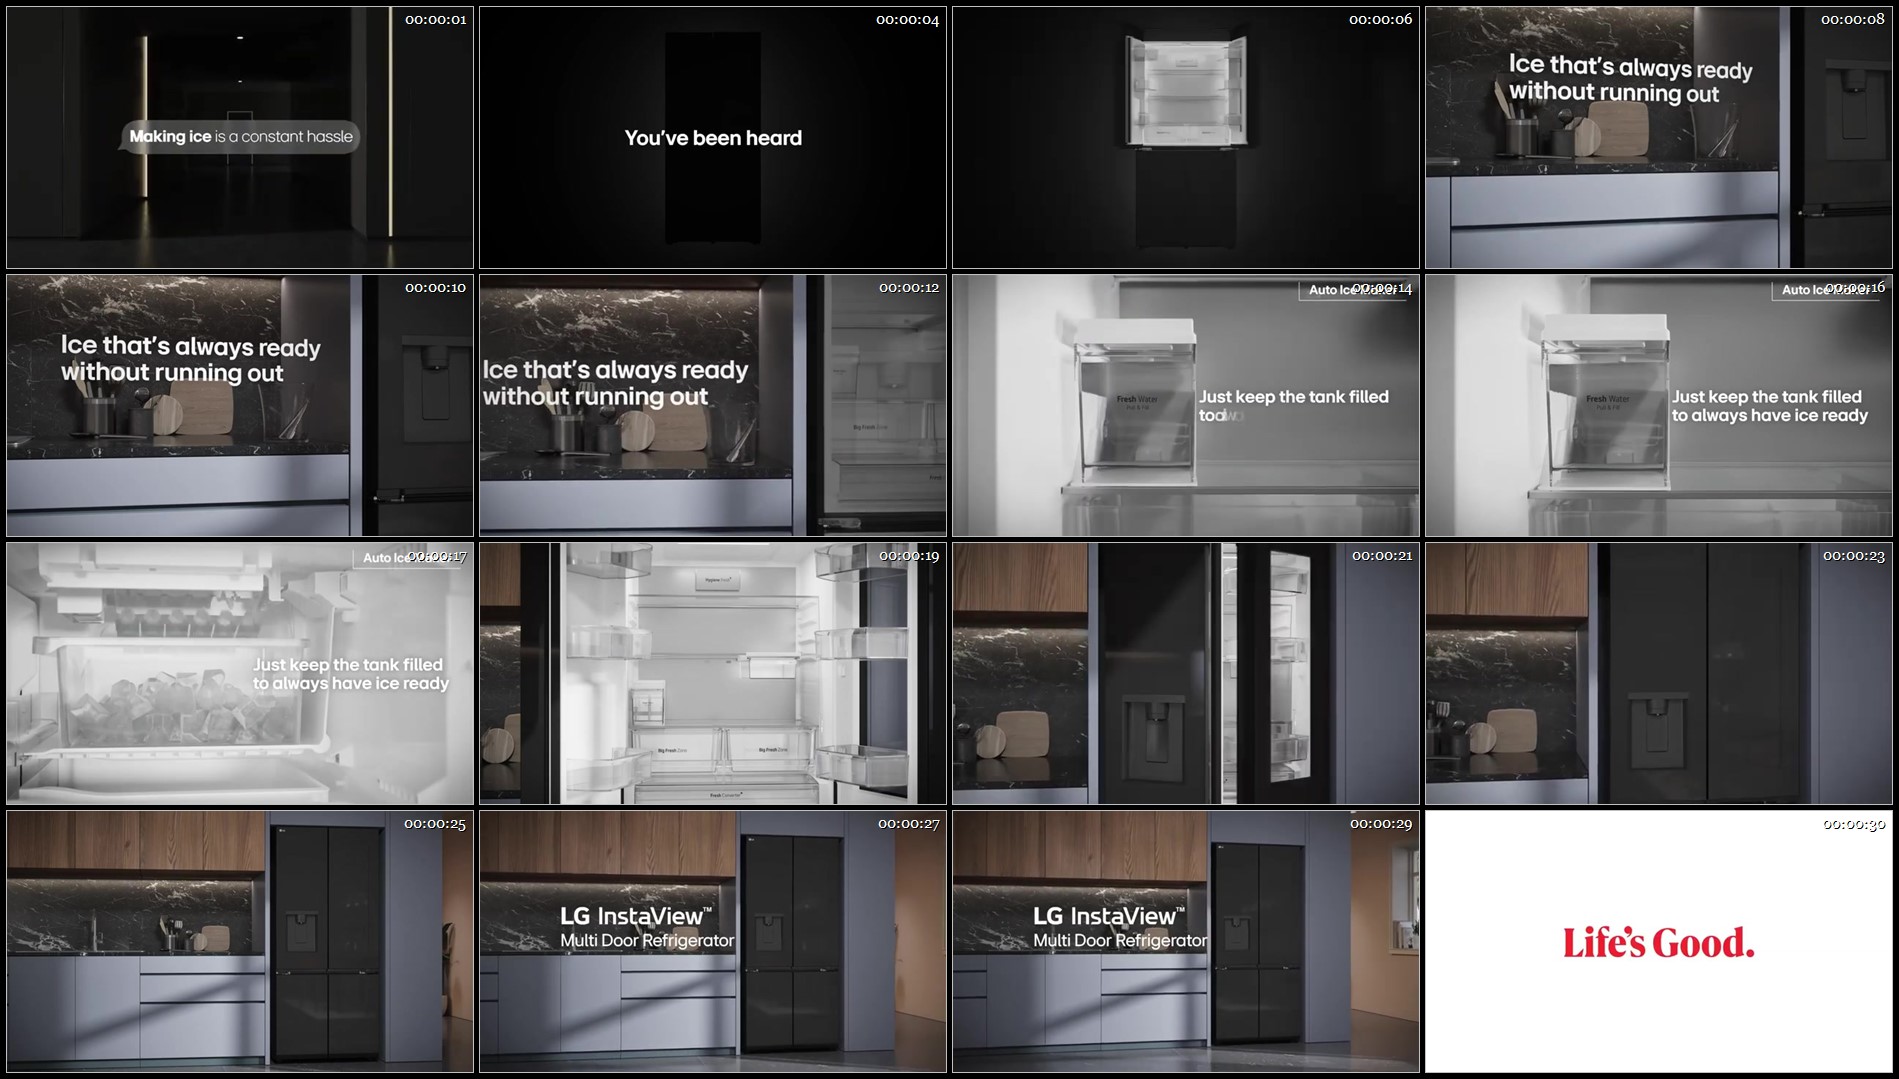Screen dimensions: 1899x1079
Task: Open the frame stamped 00:00:10
Action: [240, 406]
